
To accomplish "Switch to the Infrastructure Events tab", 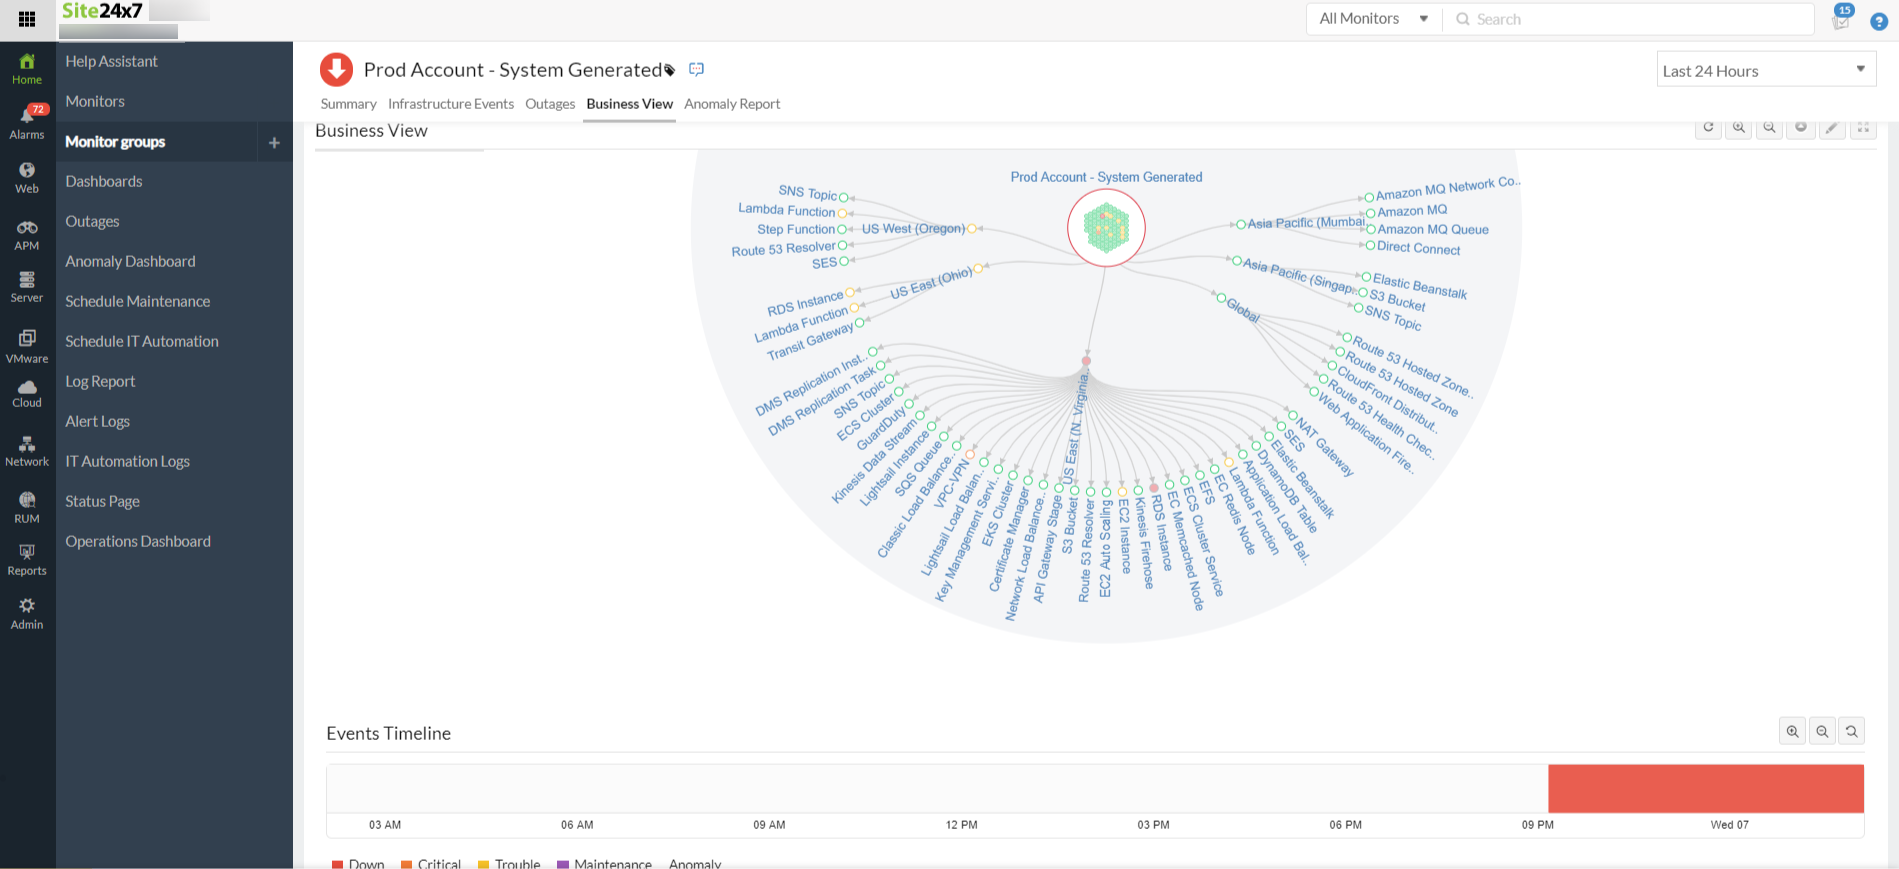I will coord(450,104).
